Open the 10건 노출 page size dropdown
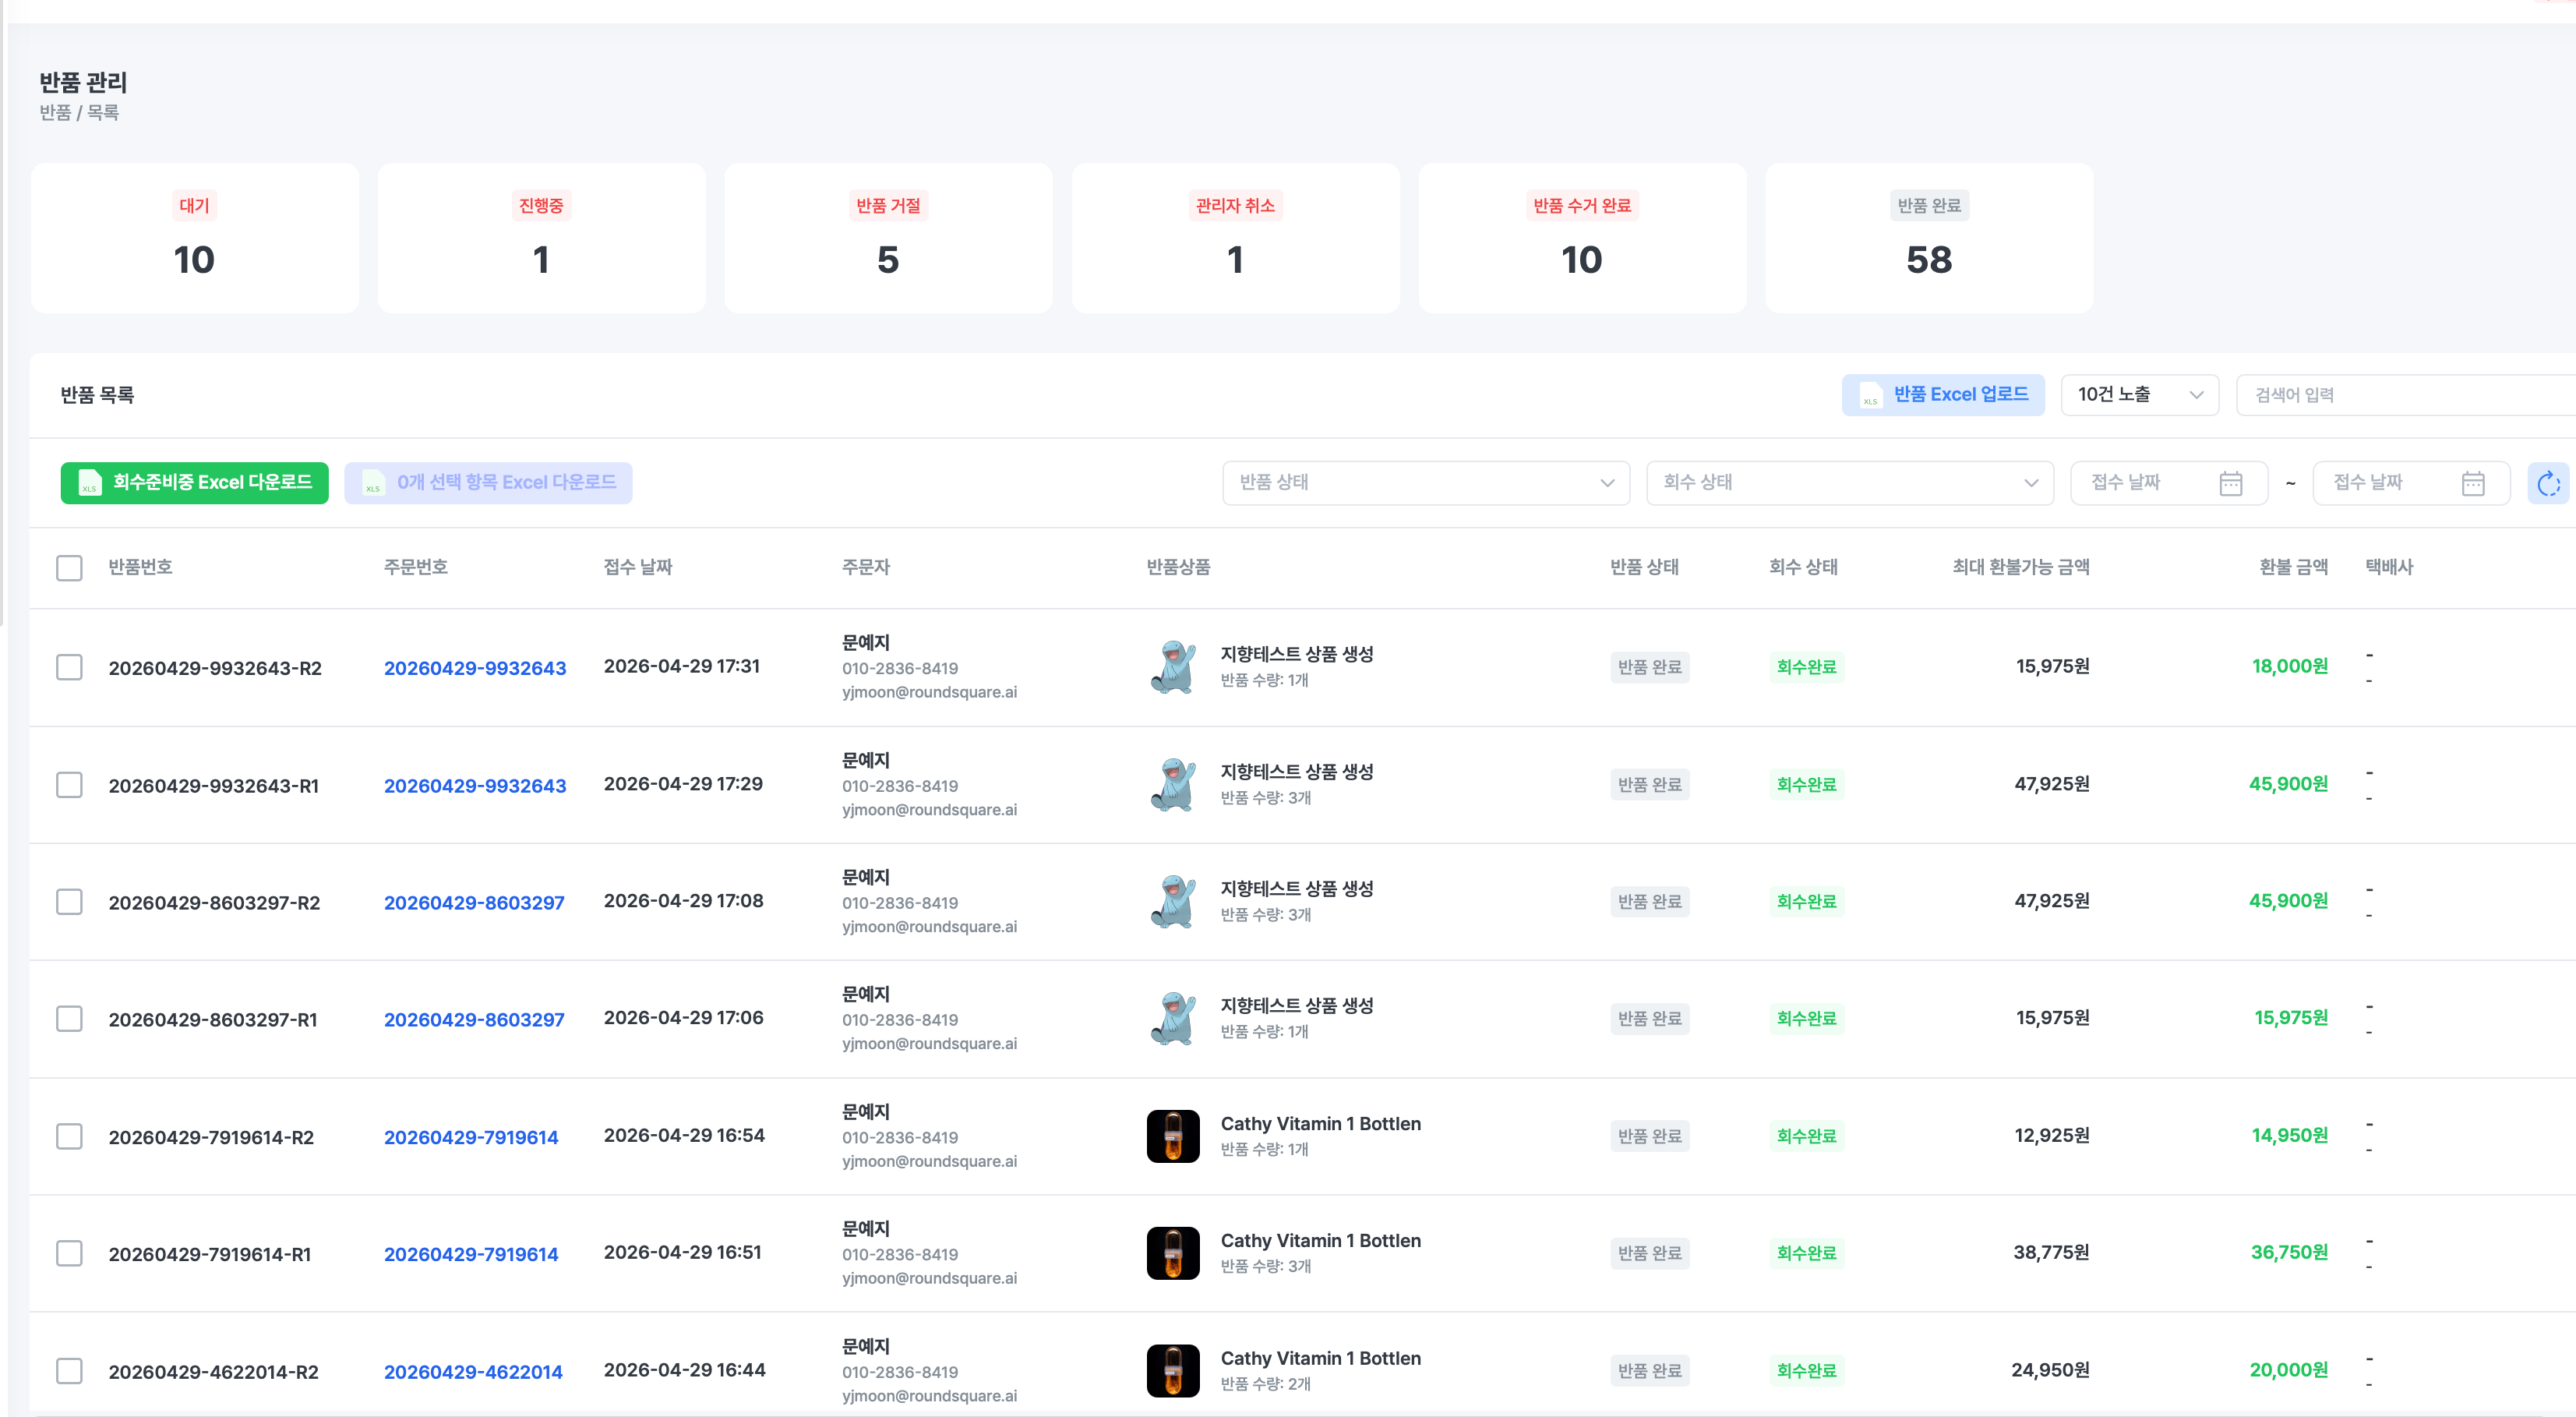The height and width of the screenshot is (1417, 2576). click(x=2140, y=395)
